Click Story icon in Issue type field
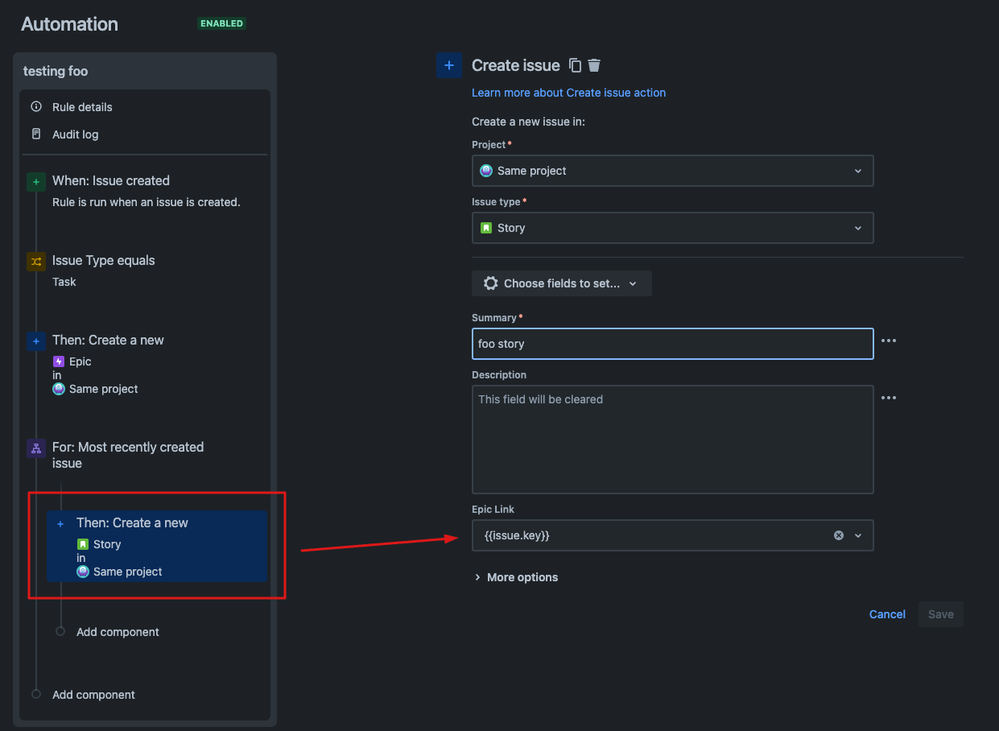This screenshot has width=999, height=731. click(486, 228)
